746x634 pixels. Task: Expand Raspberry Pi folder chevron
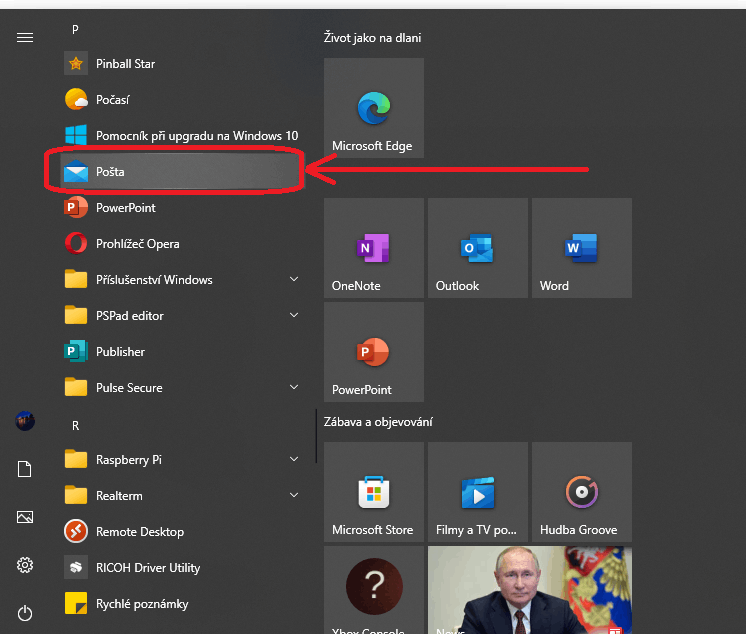(x=294, y=459)
